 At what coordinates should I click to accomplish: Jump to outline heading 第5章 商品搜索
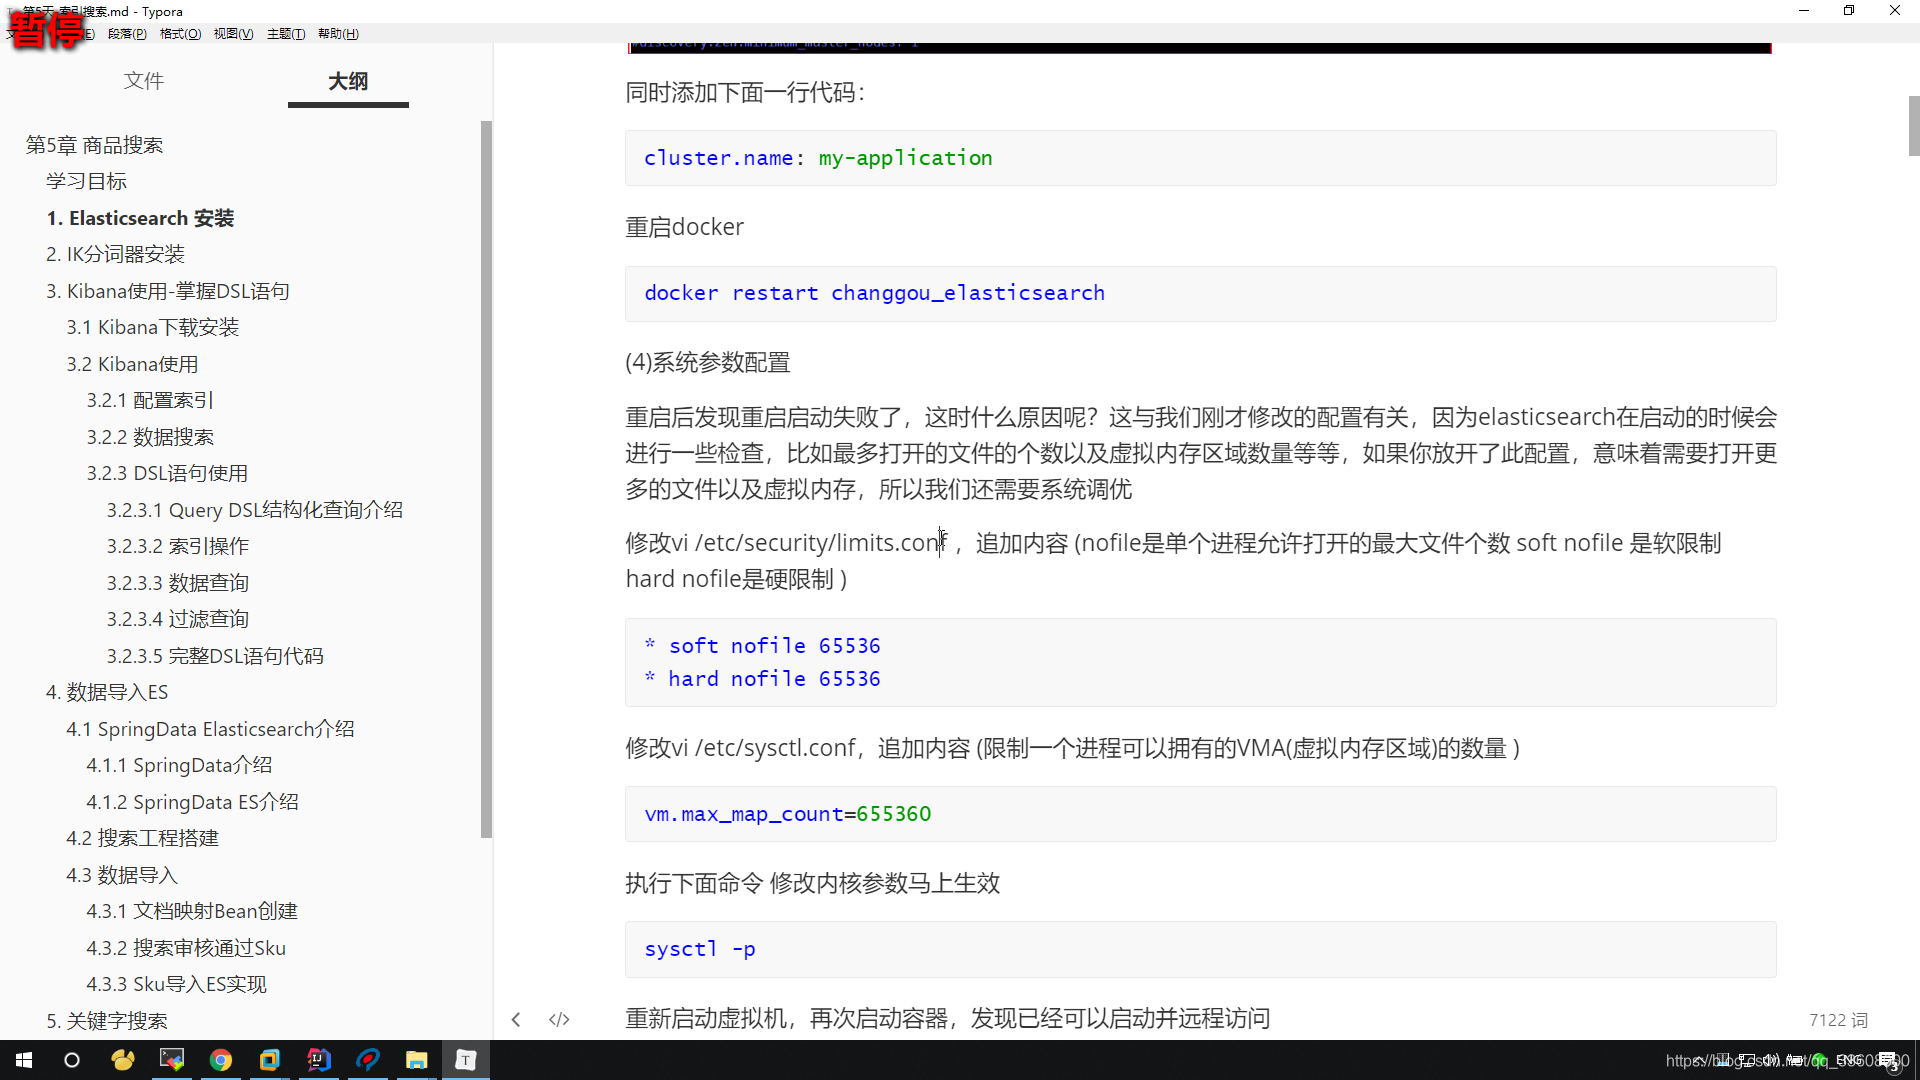[x=94, y=145]
